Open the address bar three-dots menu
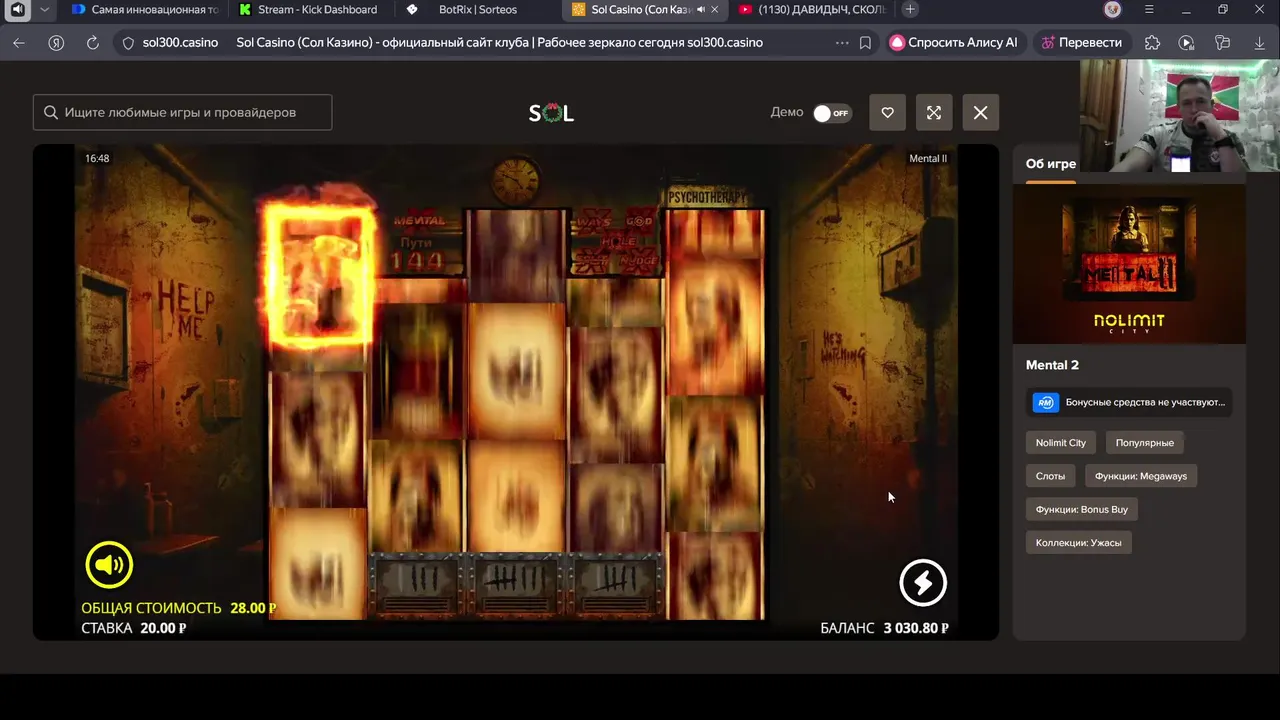Viewport: 1280px width, 720px height. [841, 43]
